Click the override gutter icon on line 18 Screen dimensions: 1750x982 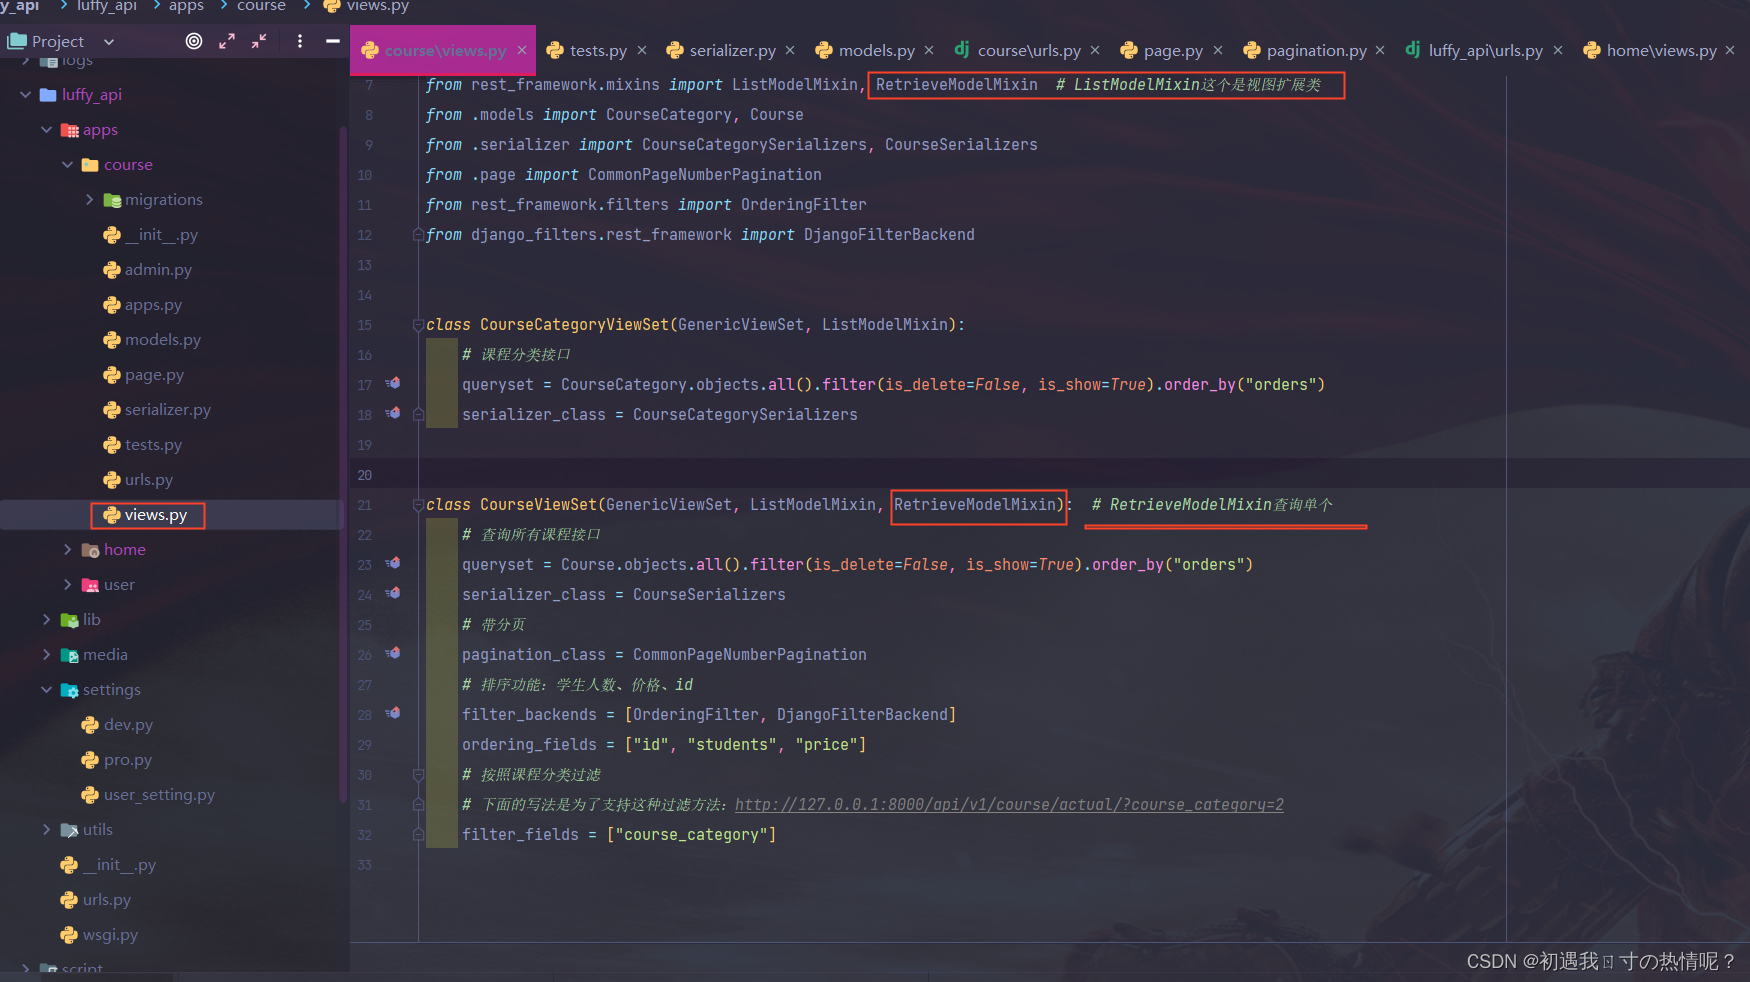(393, 413)
